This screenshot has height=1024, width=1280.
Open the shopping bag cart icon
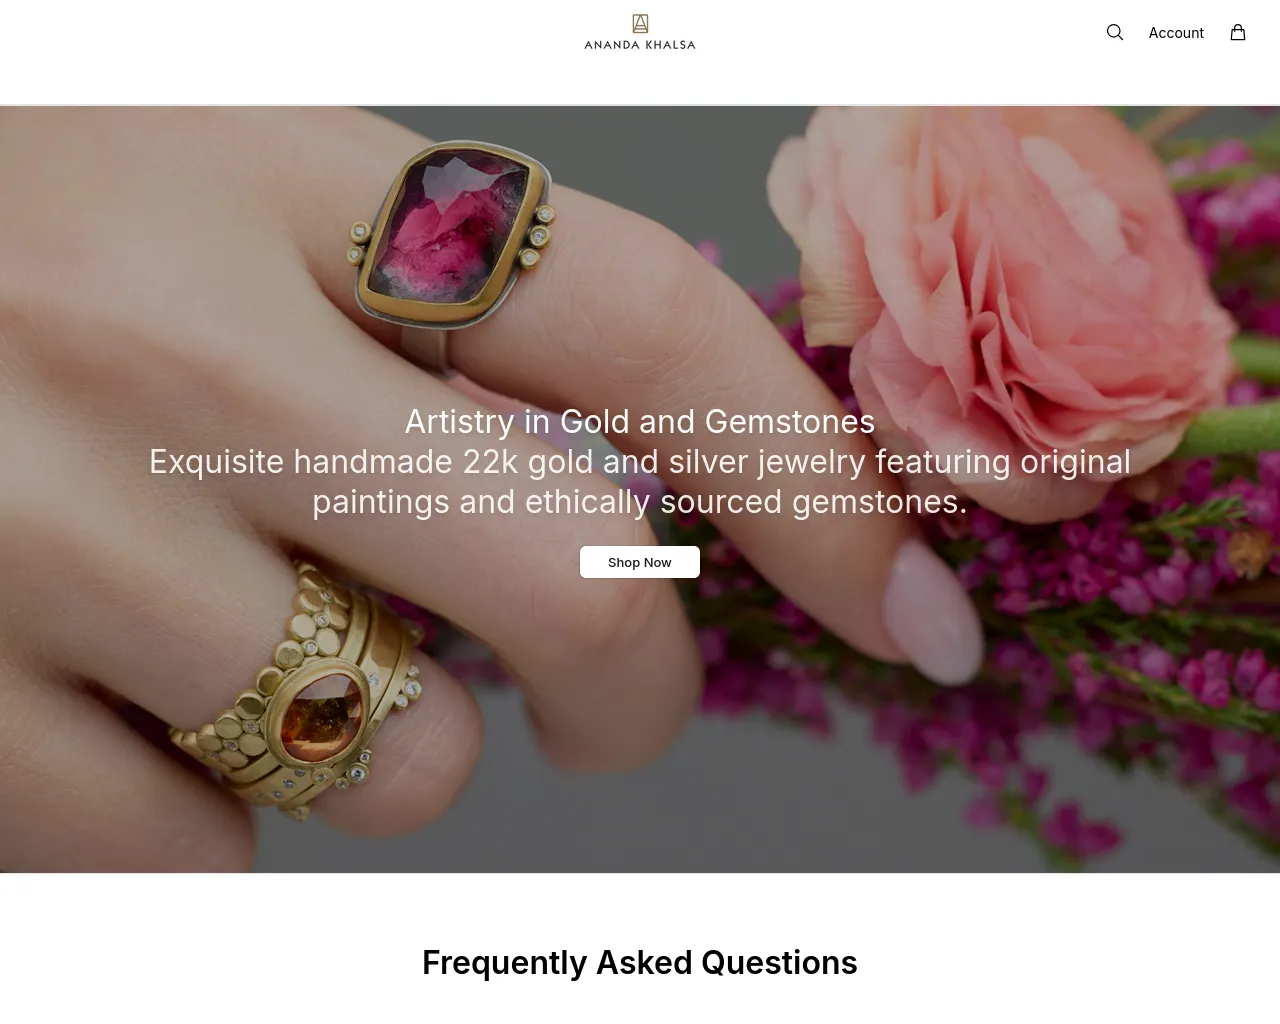[1238, 32]
